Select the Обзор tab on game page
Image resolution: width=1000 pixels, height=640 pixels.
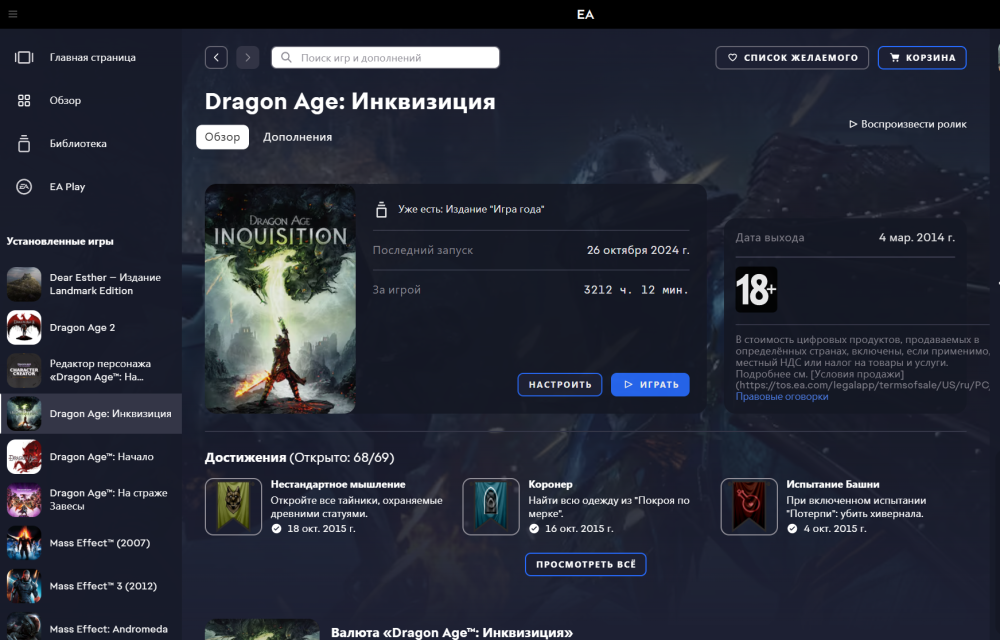222,137
